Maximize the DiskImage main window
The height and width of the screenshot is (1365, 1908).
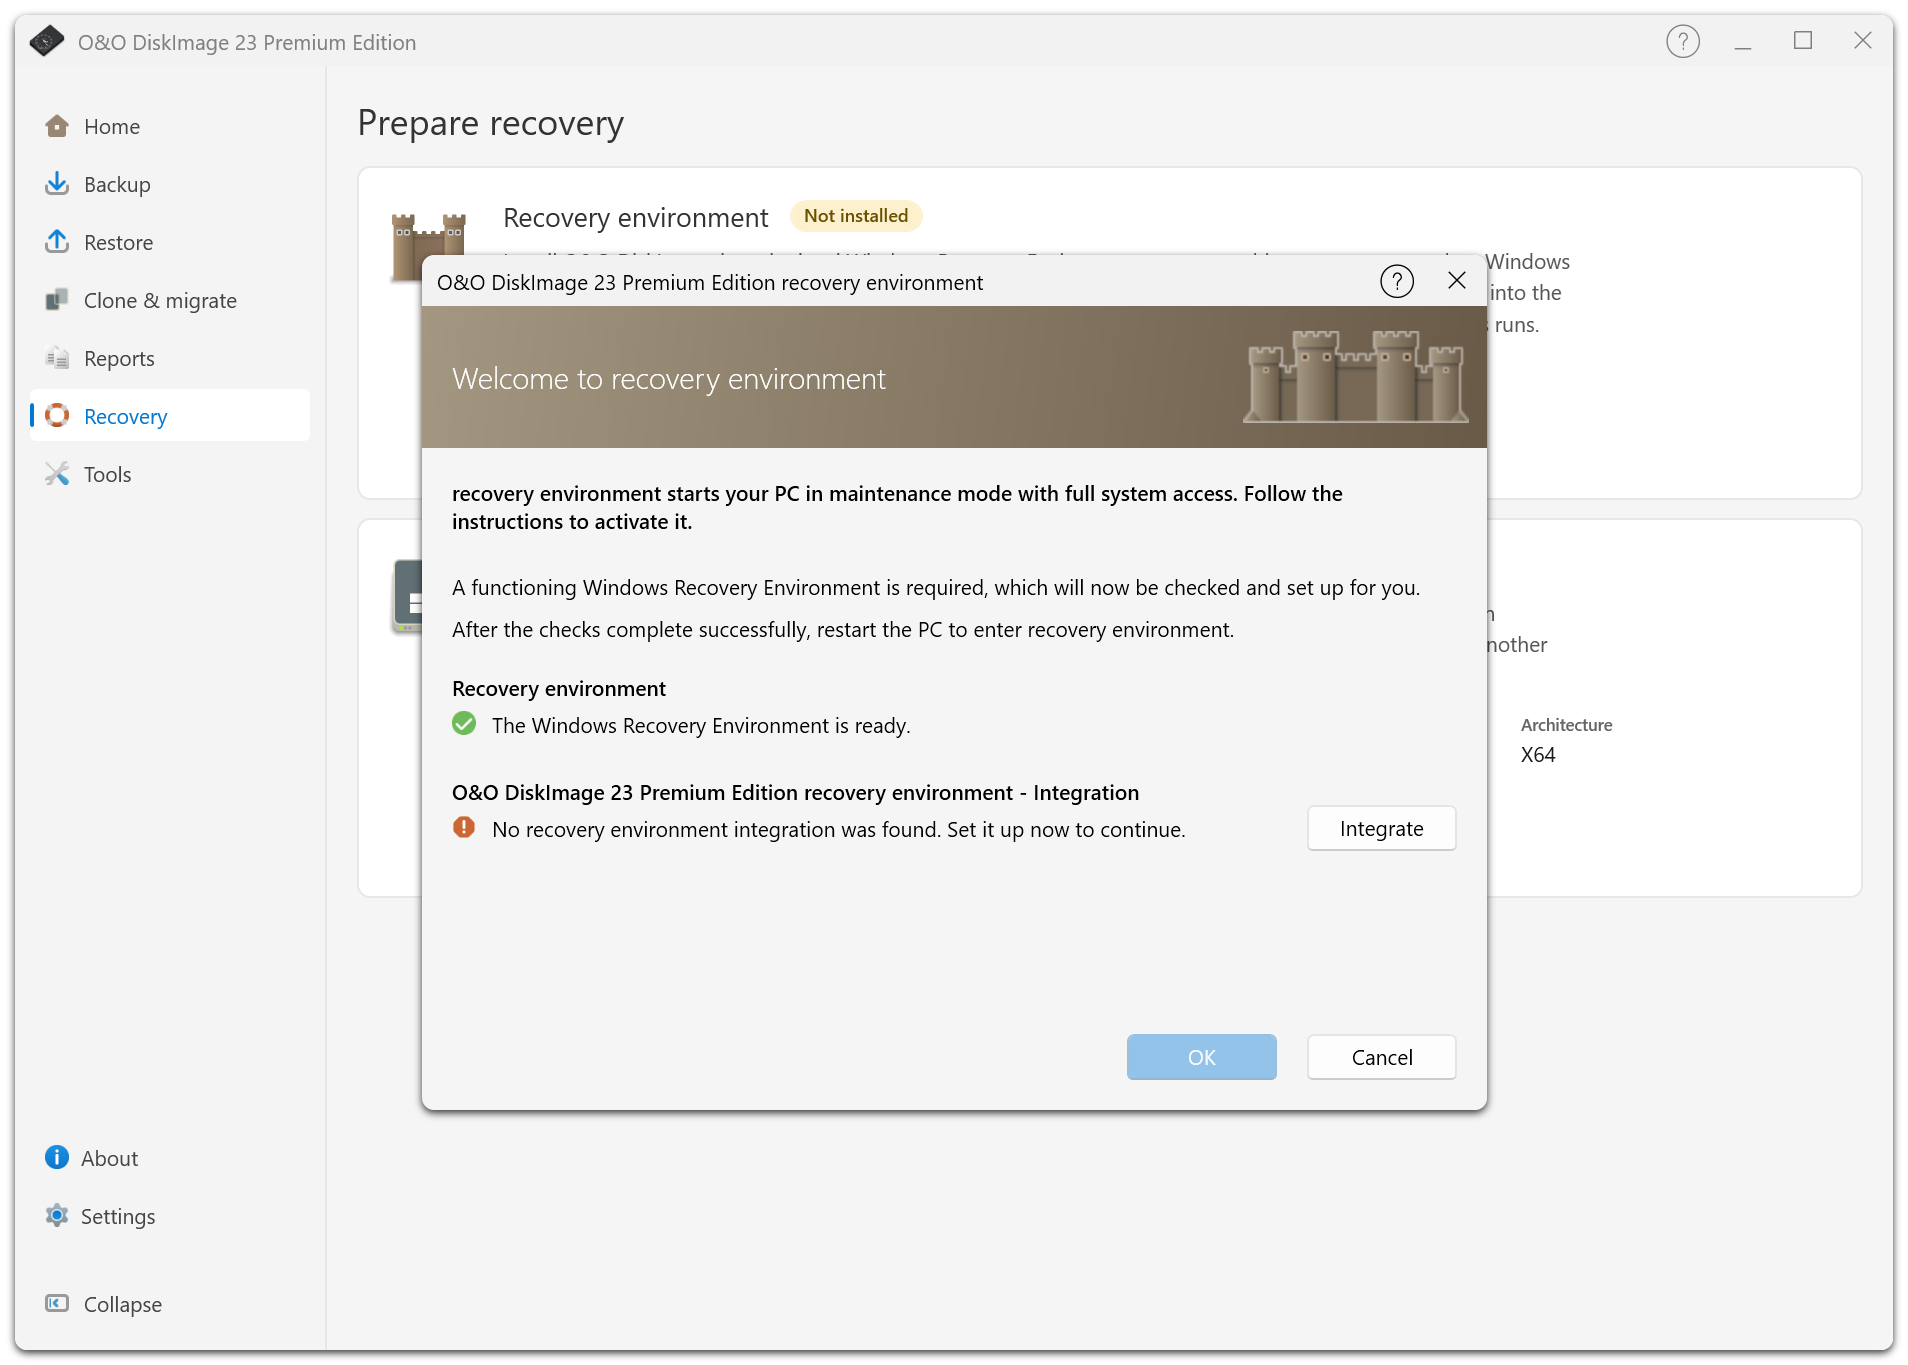[1803, 41]
